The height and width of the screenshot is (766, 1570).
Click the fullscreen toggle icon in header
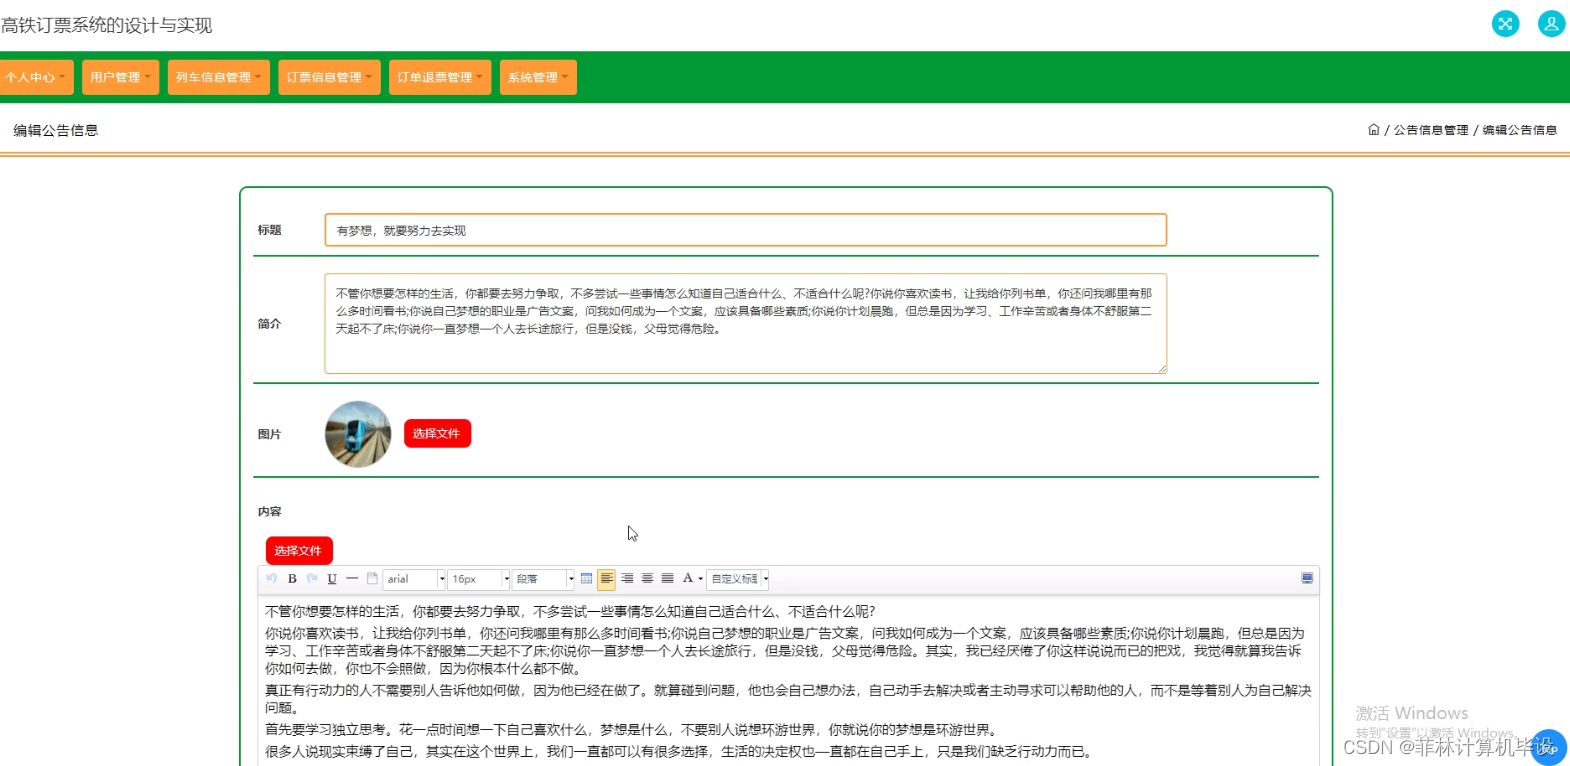click(1505, 23)
